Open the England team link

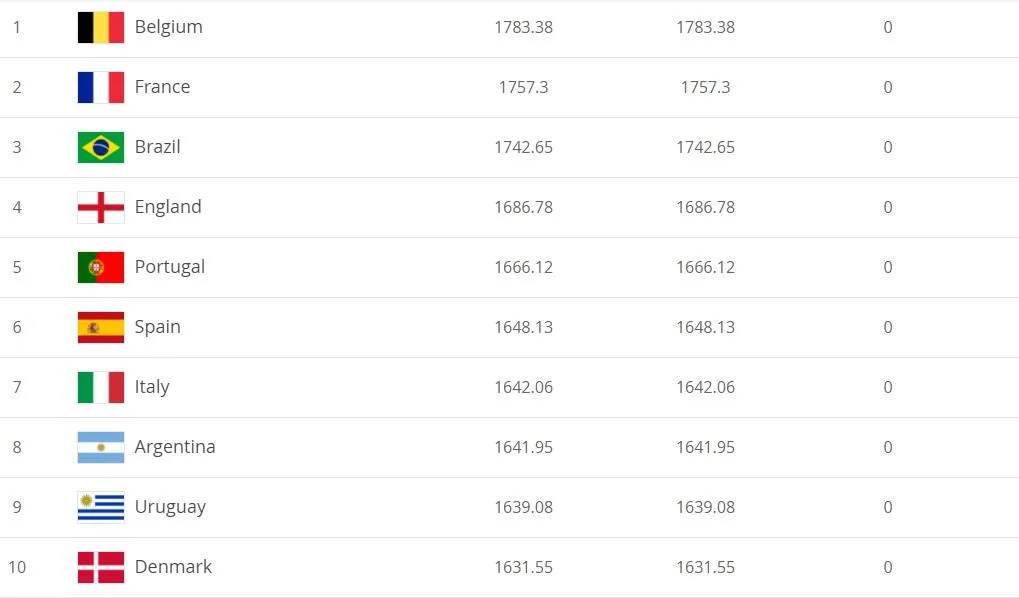[168, 207]
